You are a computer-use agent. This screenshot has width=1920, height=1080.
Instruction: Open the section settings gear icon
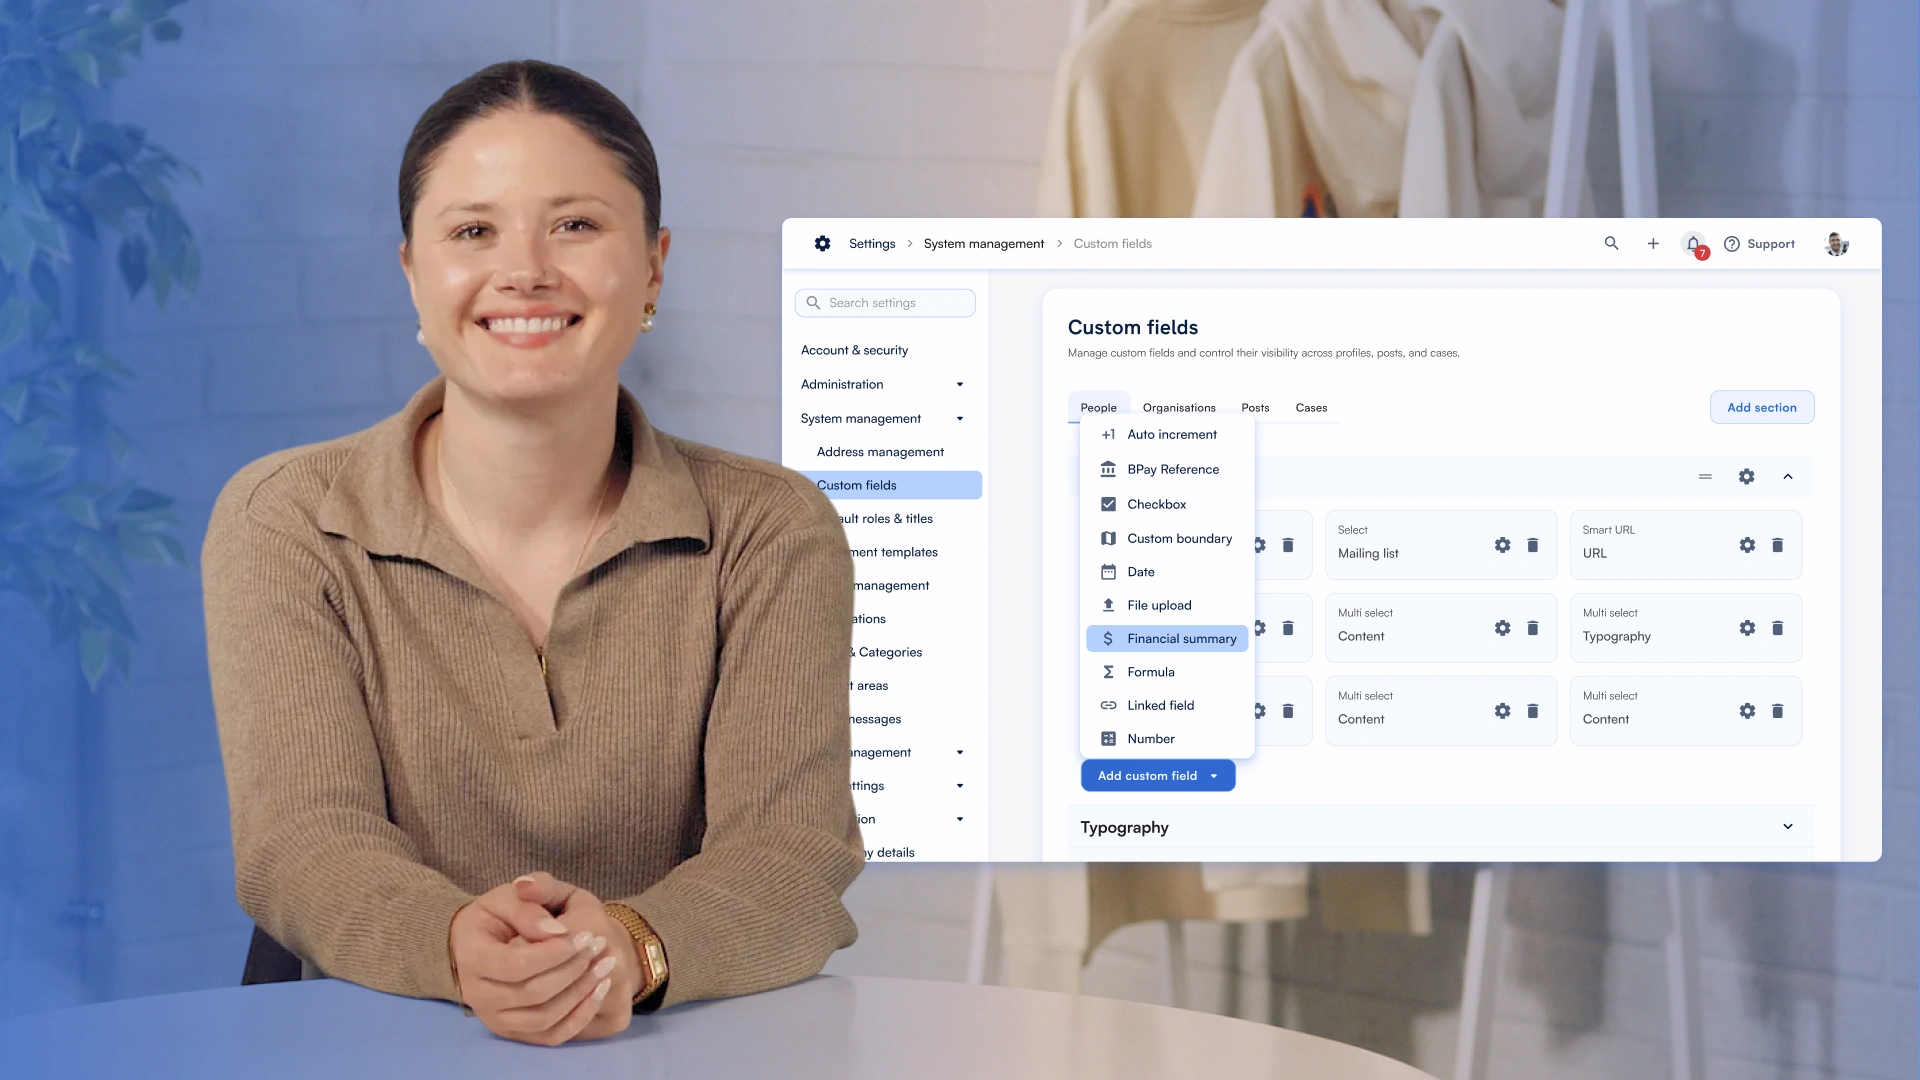[x=1746, y=477]
